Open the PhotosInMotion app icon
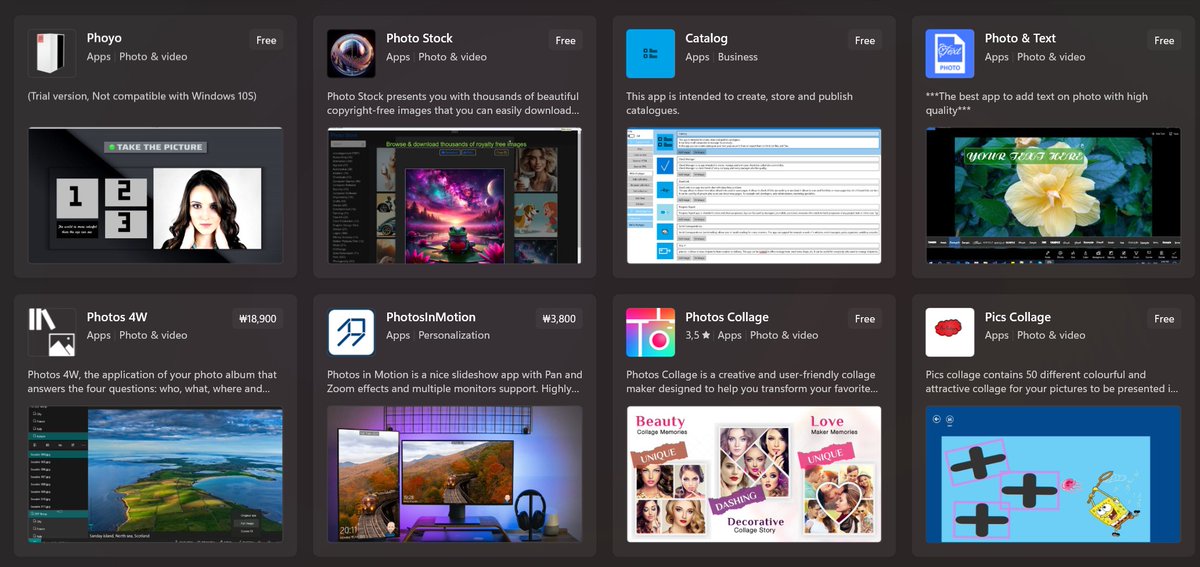The height and width of the screenshot is (567, 1200). pos(351,332)
